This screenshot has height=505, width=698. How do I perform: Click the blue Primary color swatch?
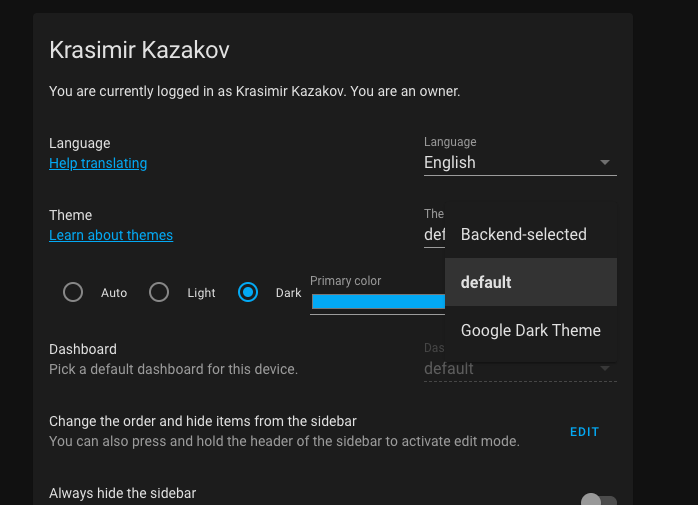(x=378, y=301)
